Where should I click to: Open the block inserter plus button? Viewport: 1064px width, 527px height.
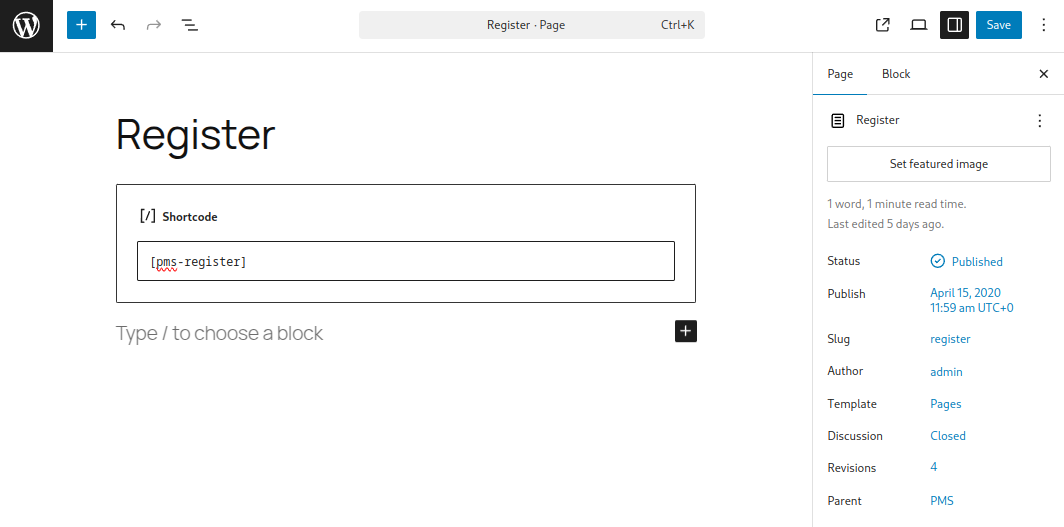coord(81,25)
